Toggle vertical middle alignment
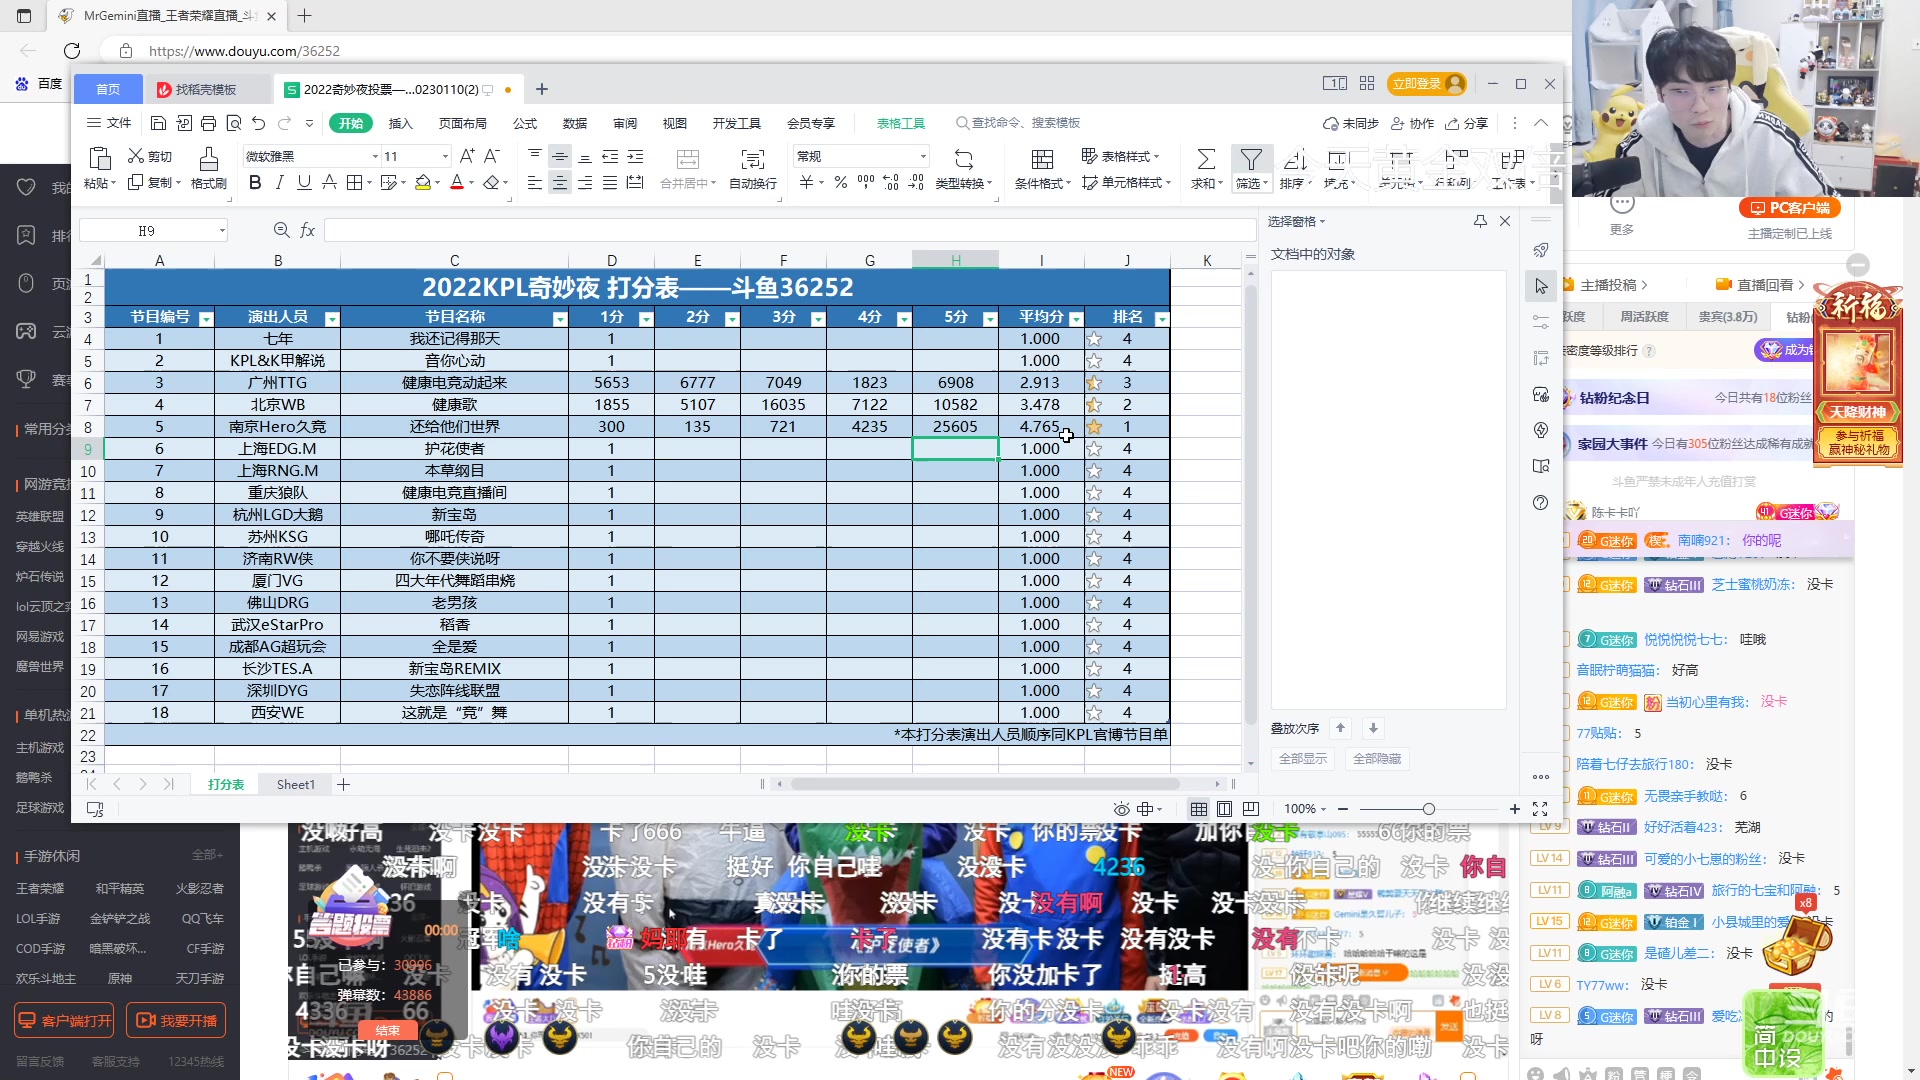Viewport: 1920px width, 1080px height. 560,157
